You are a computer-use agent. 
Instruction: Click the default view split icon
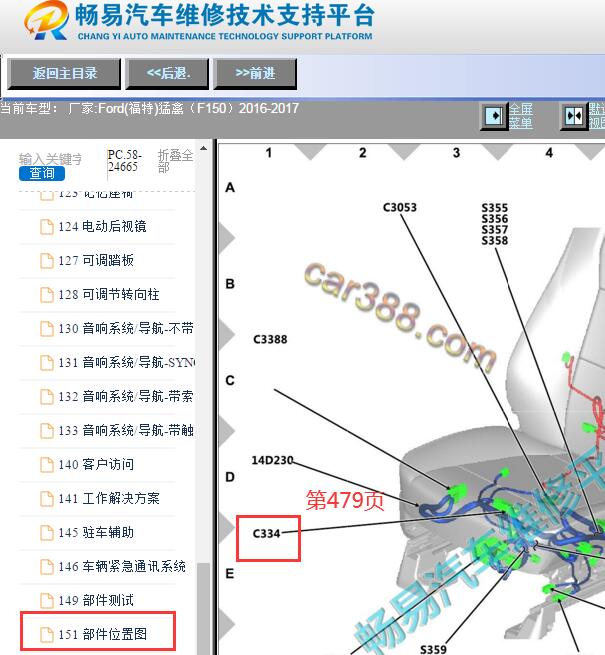tap(574, 116)
